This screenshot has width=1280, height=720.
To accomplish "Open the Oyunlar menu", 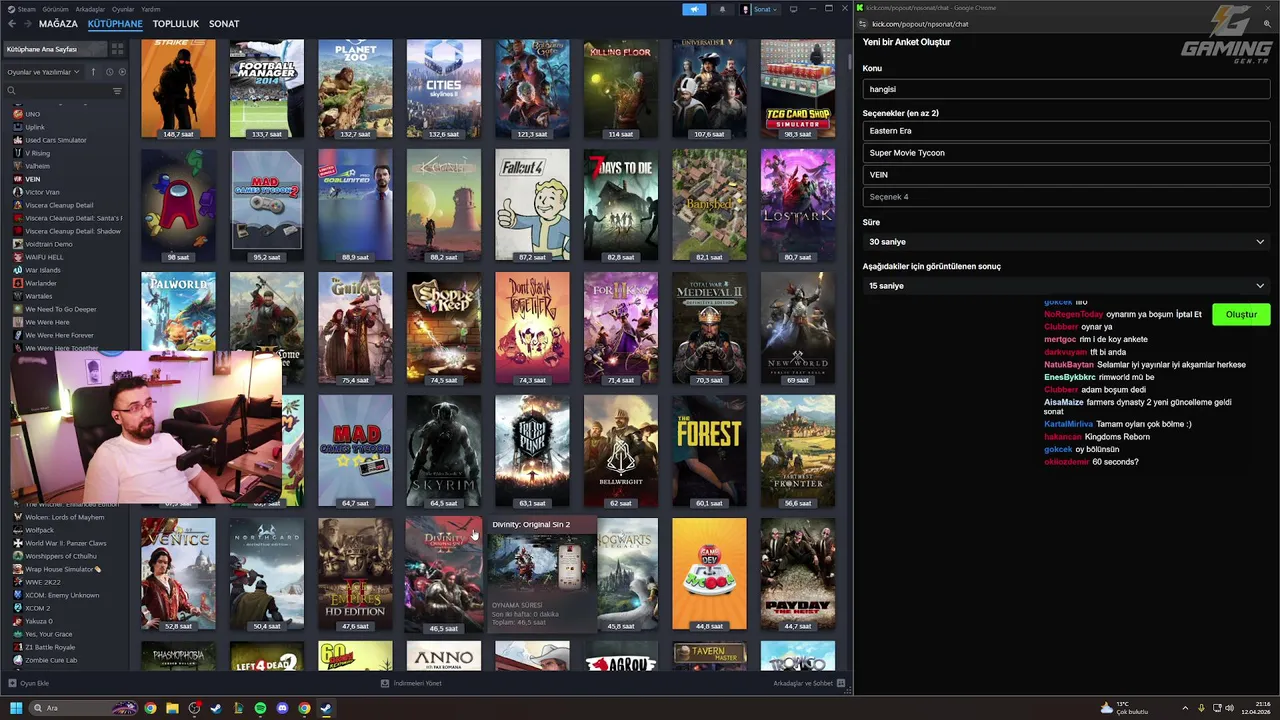I will click(x=123, y=9).
